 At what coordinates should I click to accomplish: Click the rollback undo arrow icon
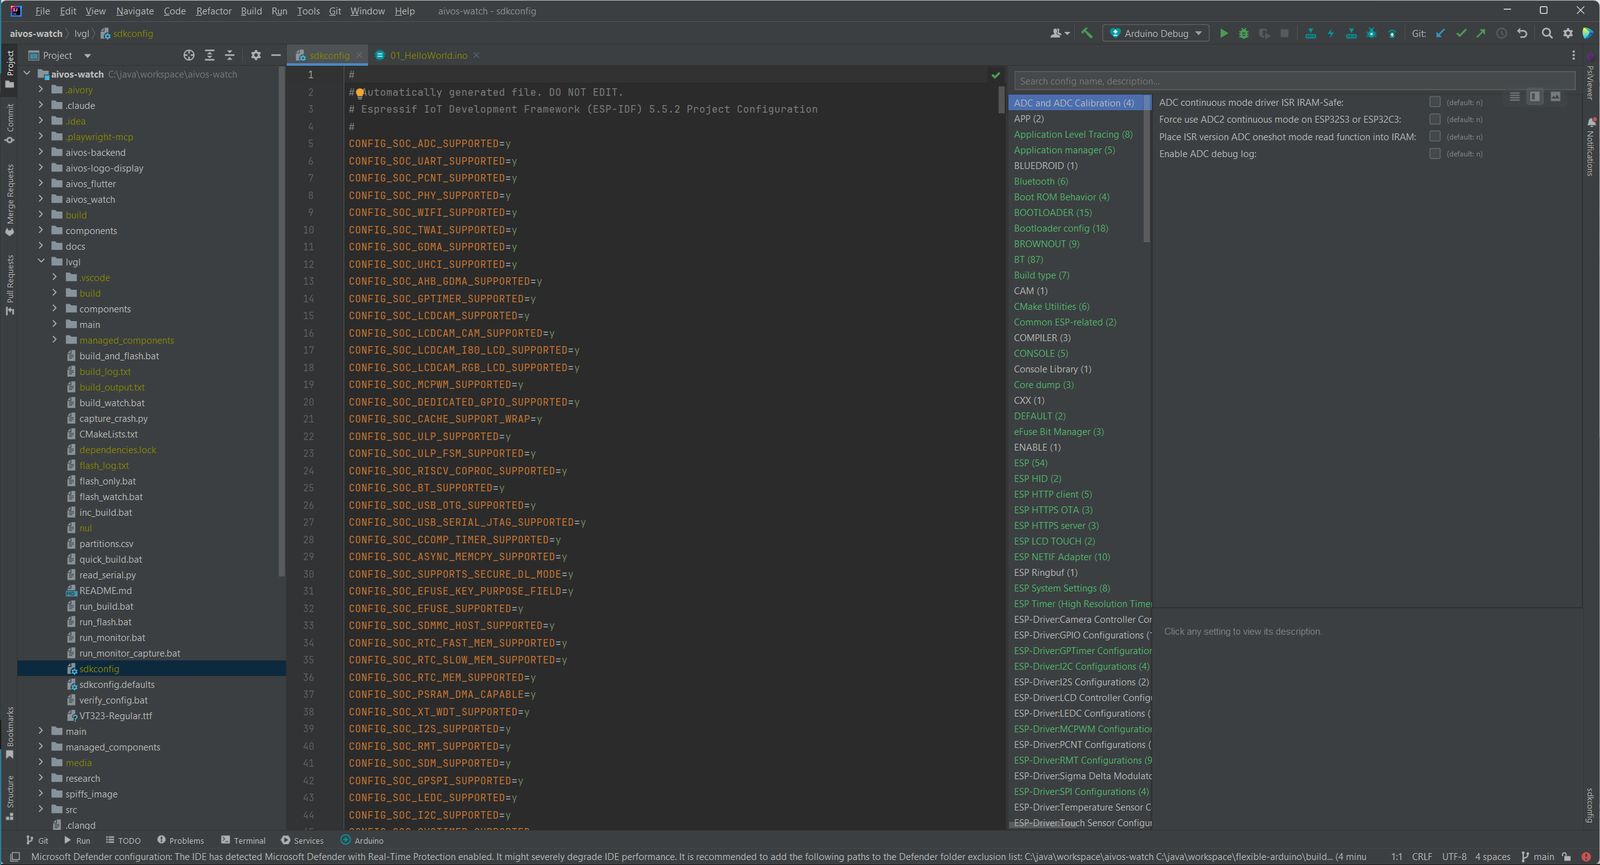(1522, 33)
